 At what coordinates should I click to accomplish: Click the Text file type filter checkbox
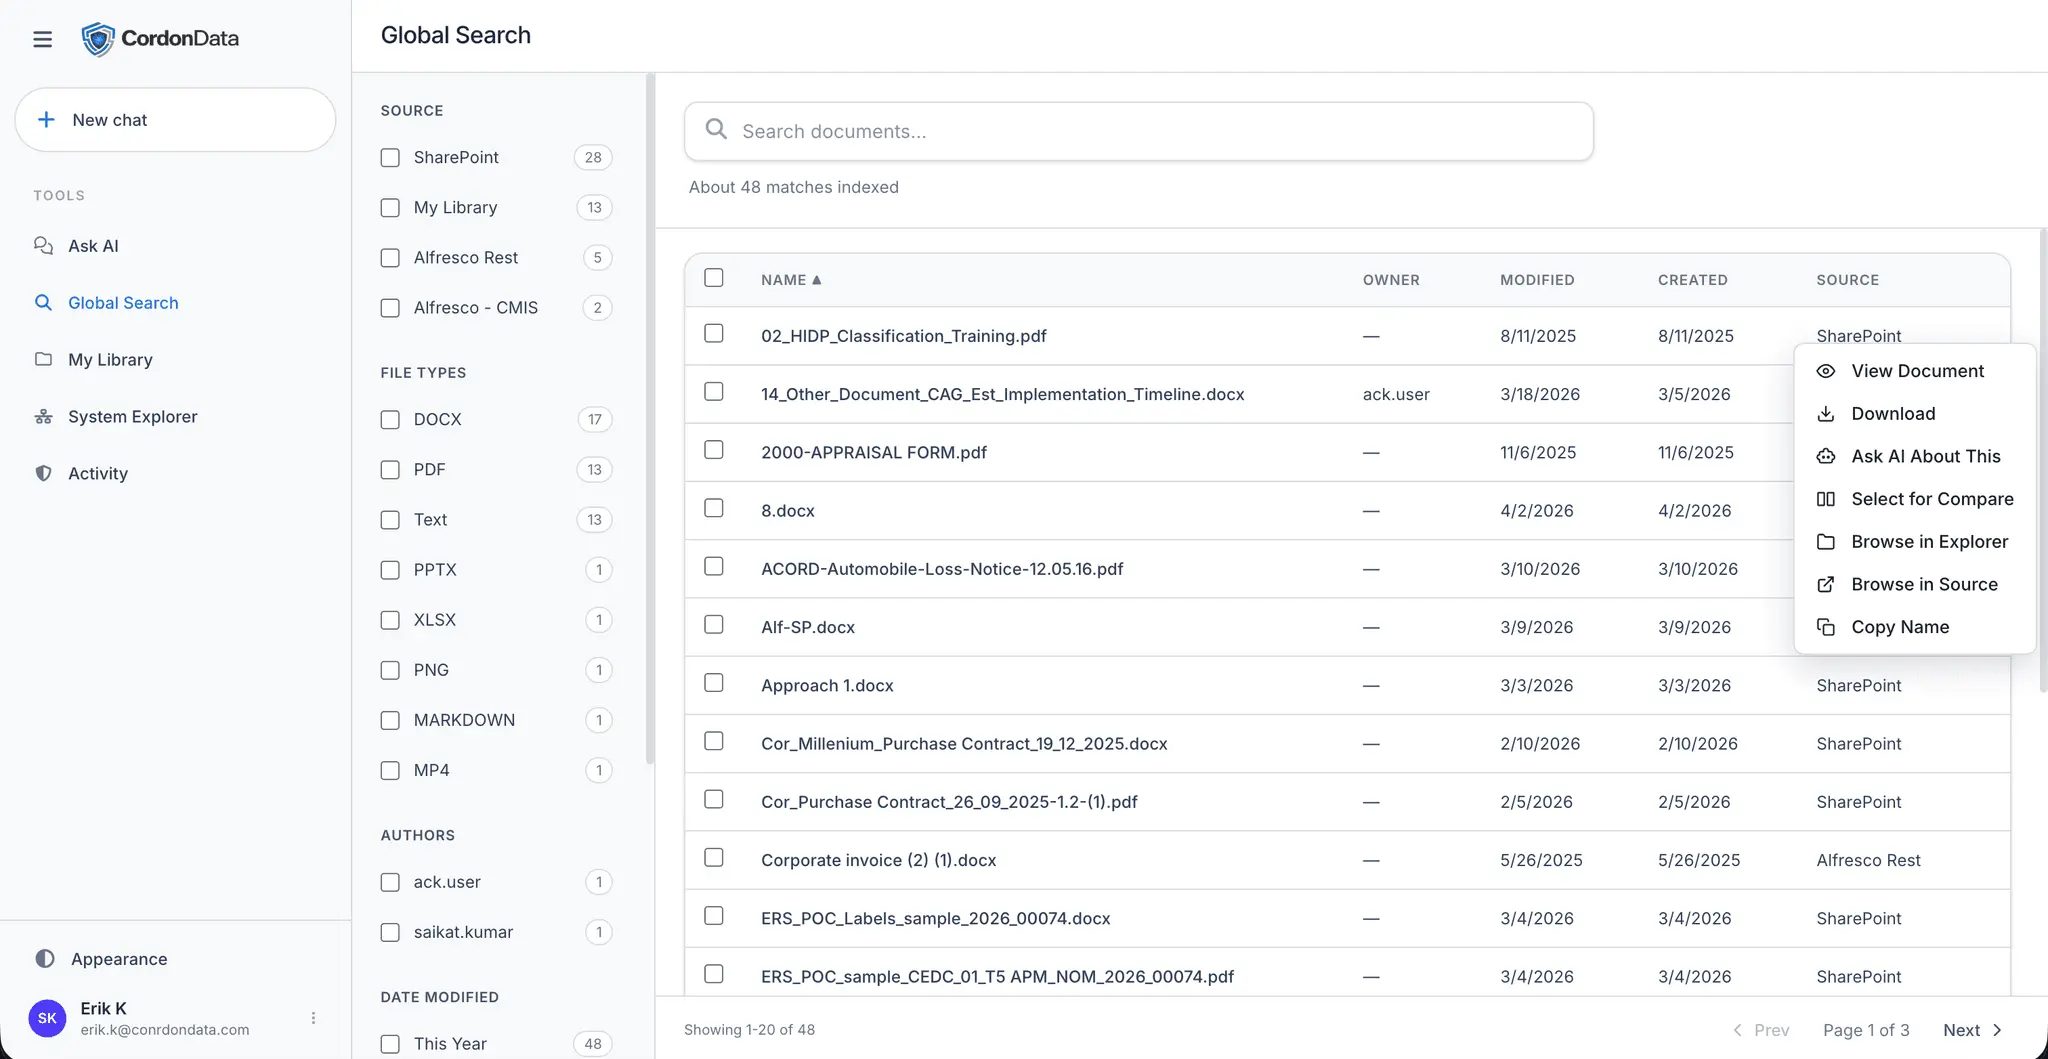click(390, 520)
